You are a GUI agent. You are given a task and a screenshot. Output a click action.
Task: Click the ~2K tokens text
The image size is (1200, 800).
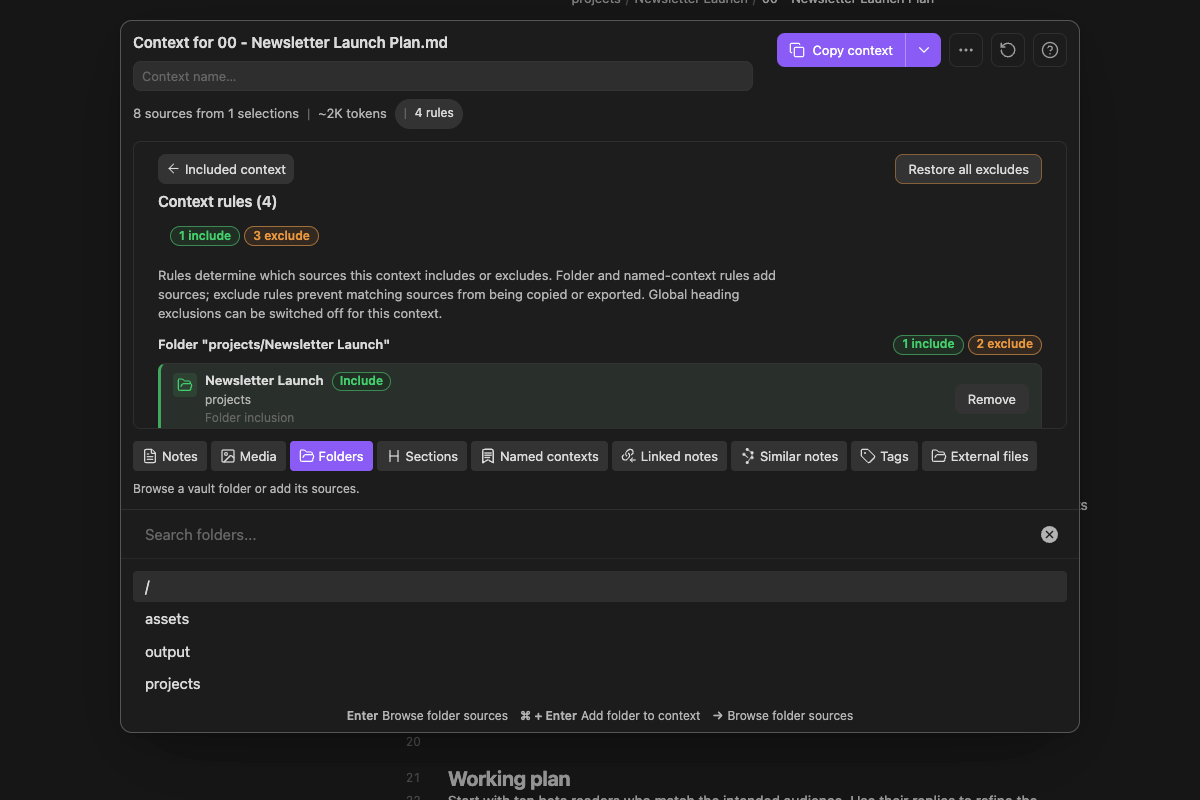(352, 114)
